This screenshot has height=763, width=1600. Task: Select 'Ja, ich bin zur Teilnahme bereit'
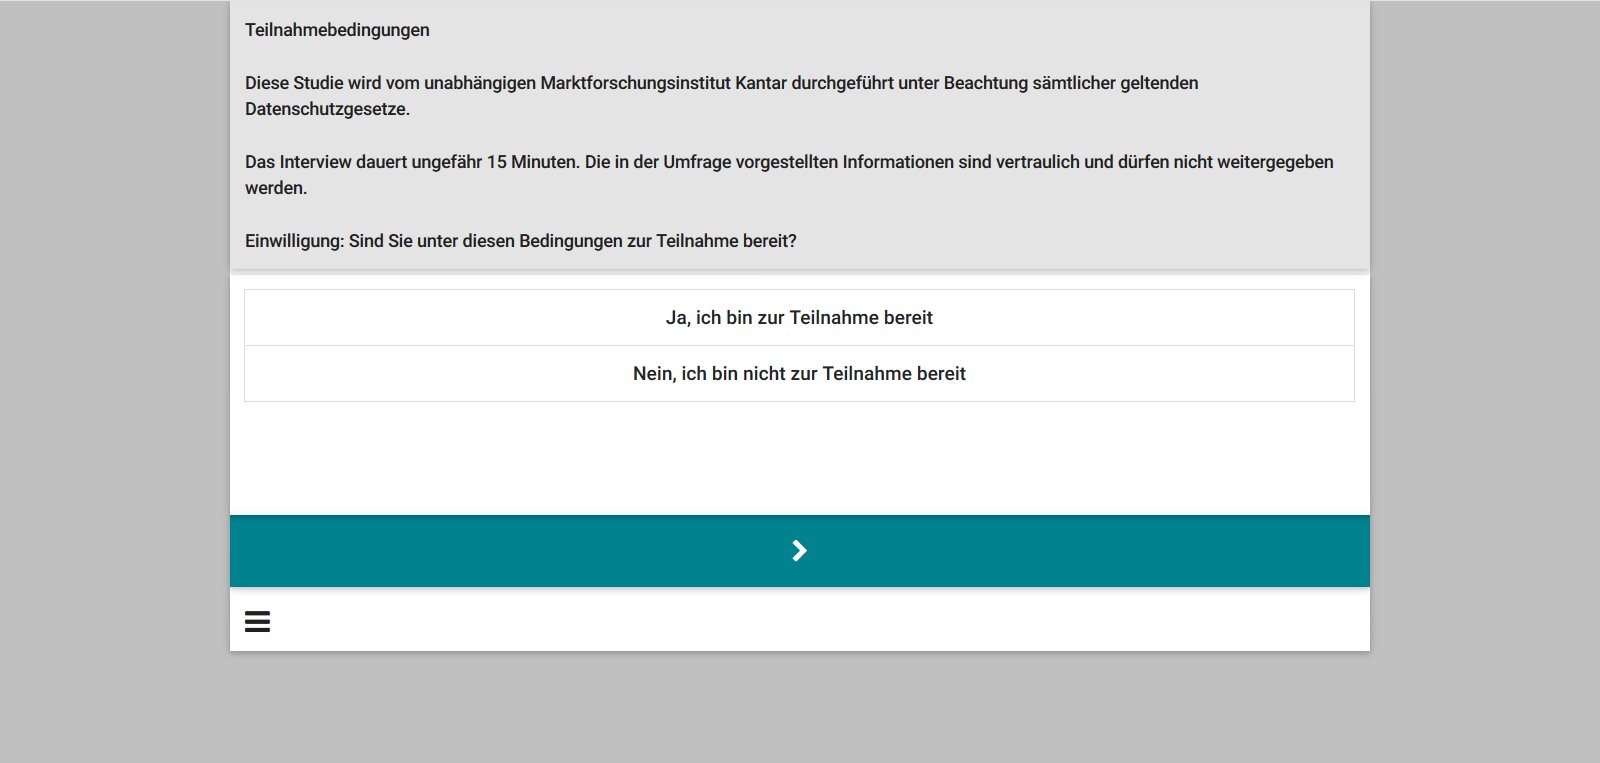click(799, 318)
